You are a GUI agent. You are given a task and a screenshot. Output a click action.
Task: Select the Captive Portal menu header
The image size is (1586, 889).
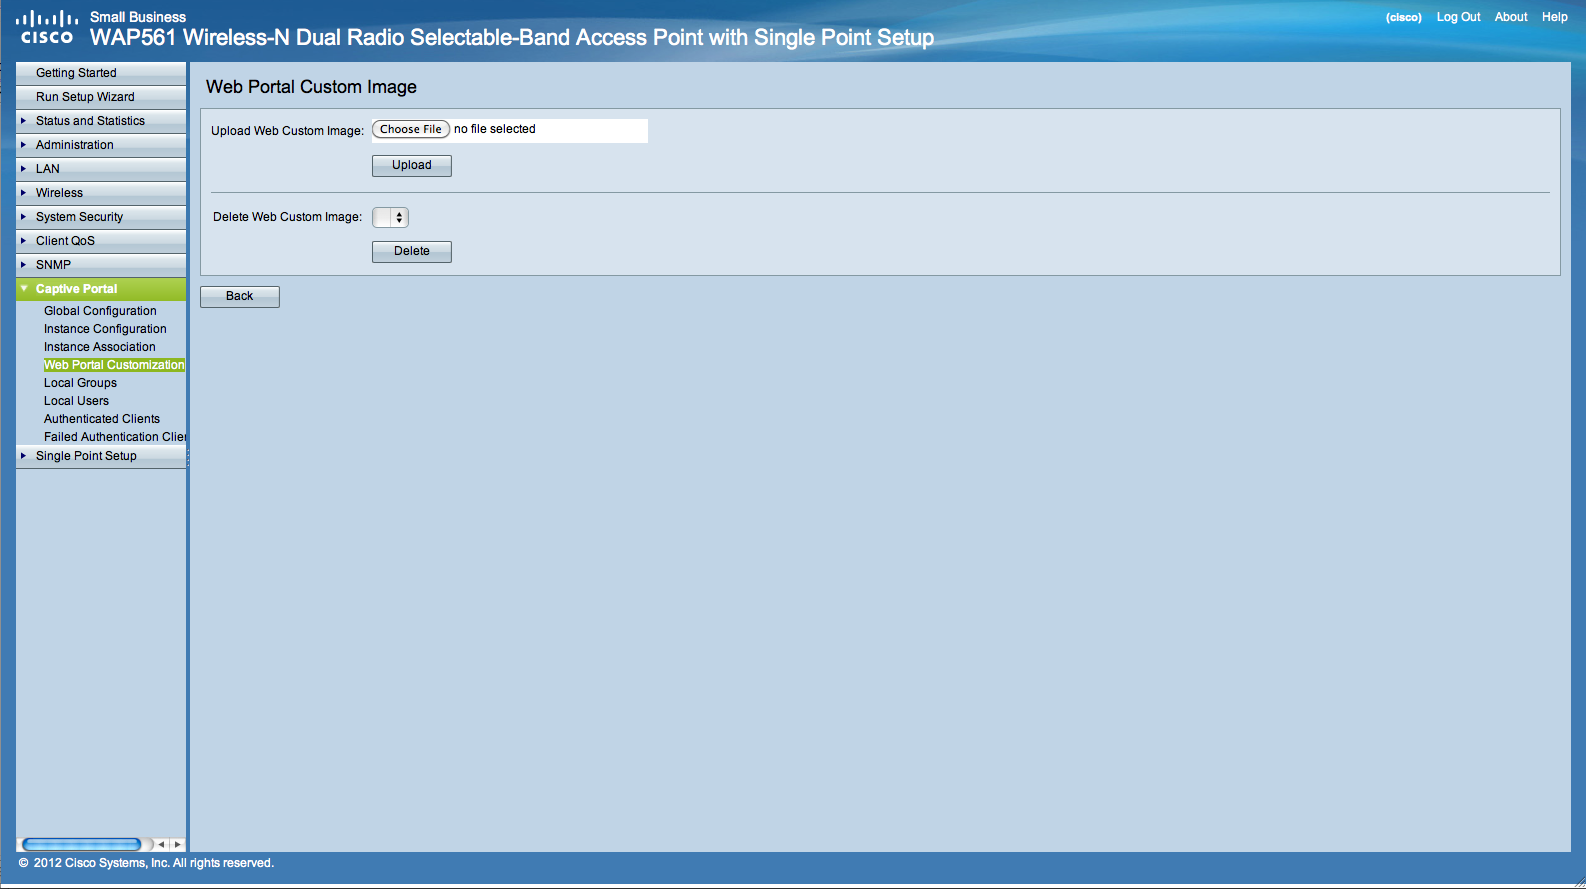coord(101,289)
